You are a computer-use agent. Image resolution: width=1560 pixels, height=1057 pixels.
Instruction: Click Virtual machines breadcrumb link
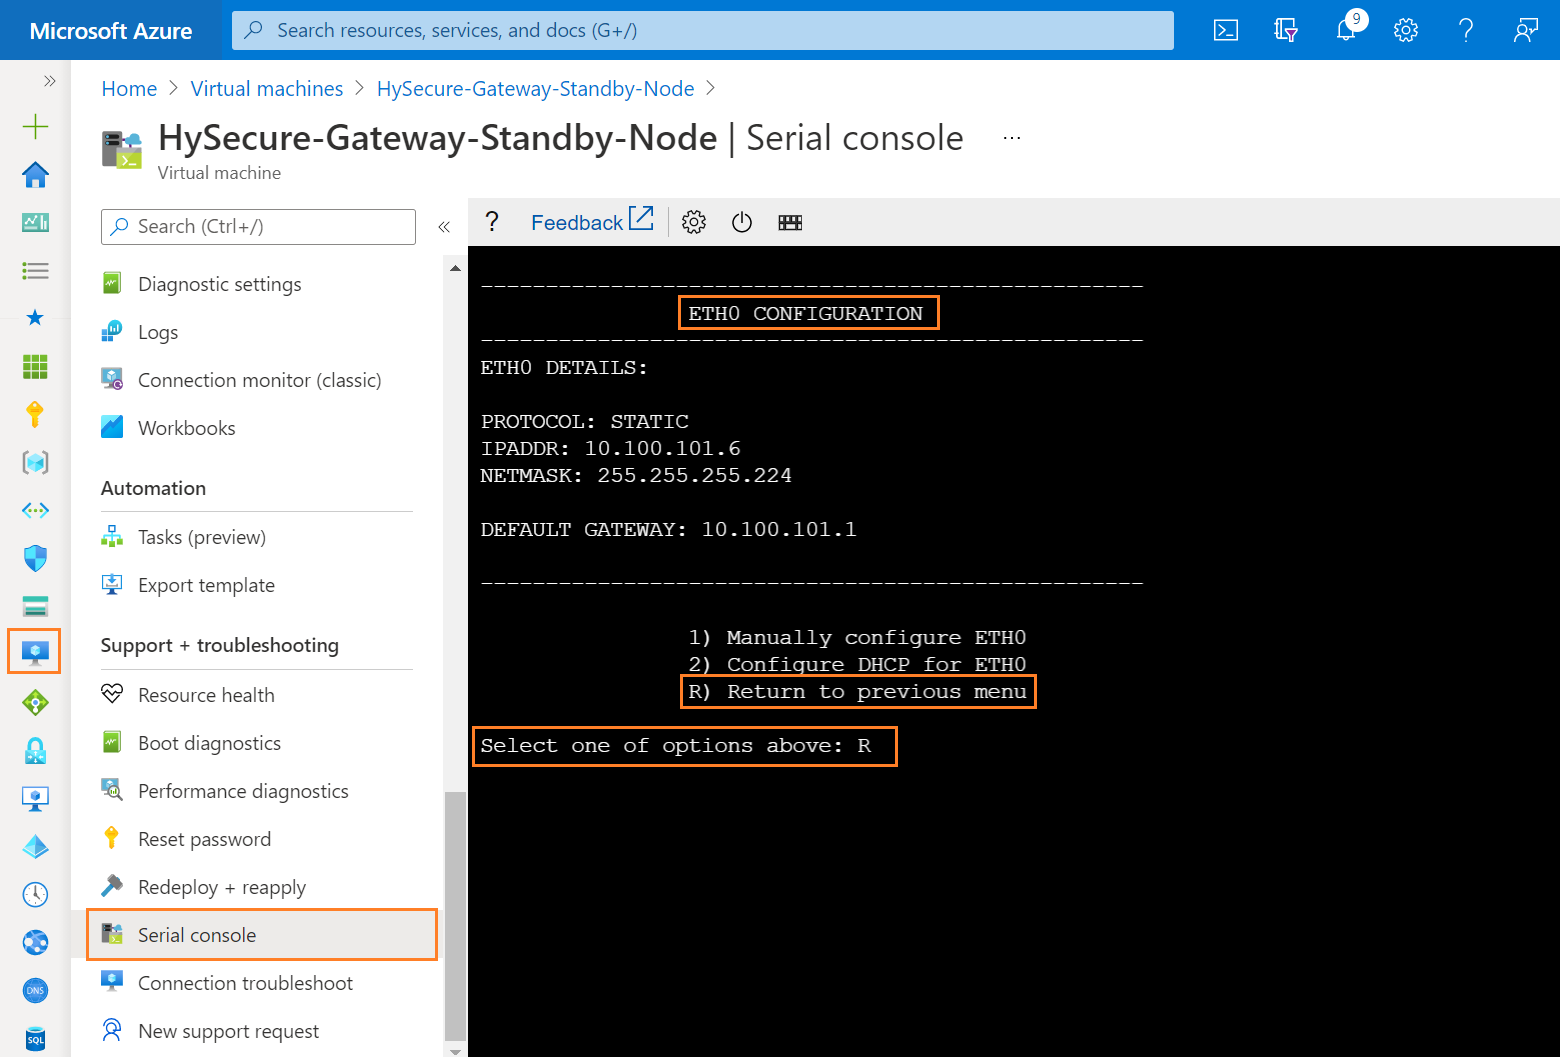coord(267,89)
